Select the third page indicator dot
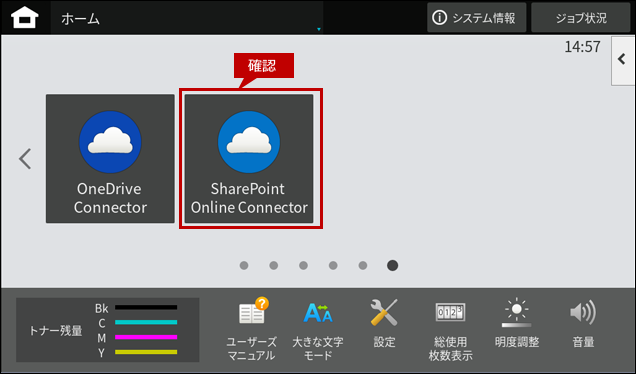This screenshot has width=636, height=374. click(x=303, y=265)
